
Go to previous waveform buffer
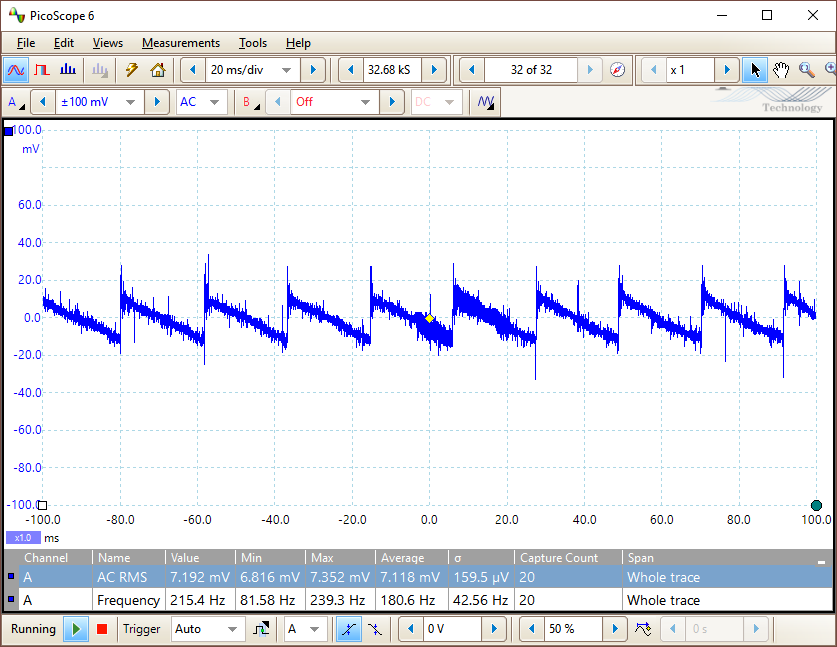pos(471,70)
